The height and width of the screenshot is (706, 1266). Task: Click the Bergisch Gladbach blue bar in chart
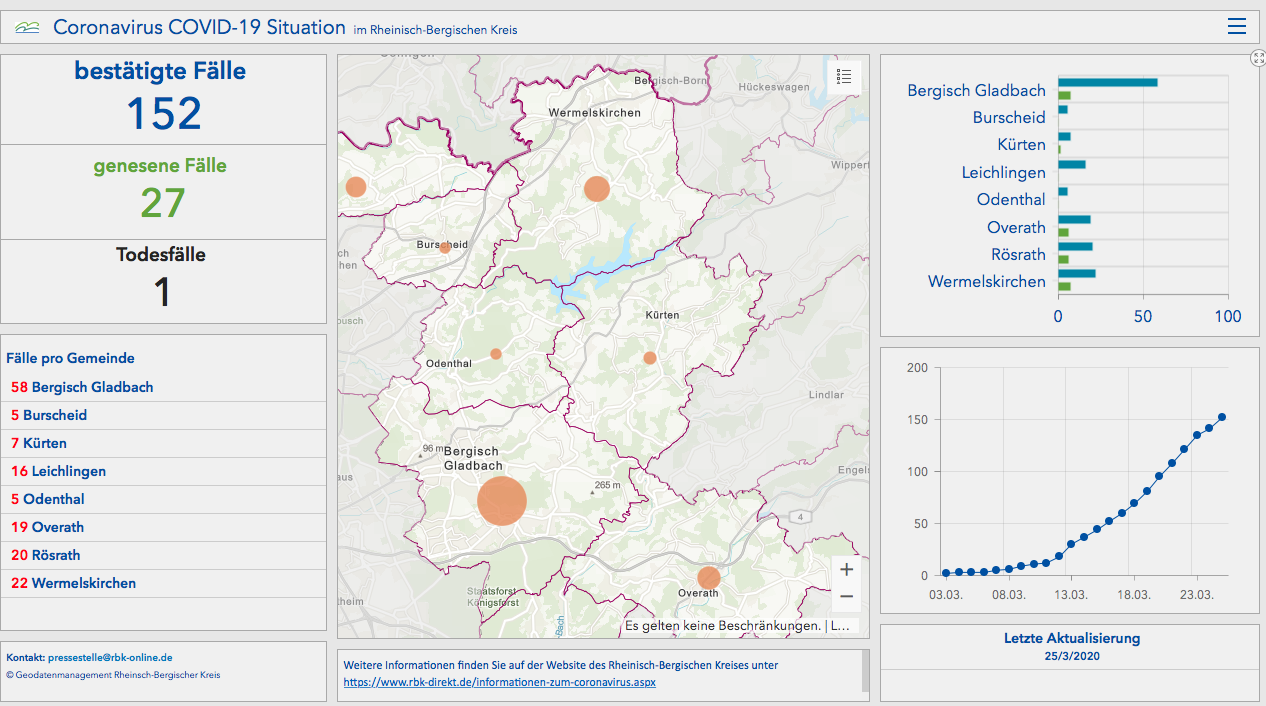point(1107,82)
